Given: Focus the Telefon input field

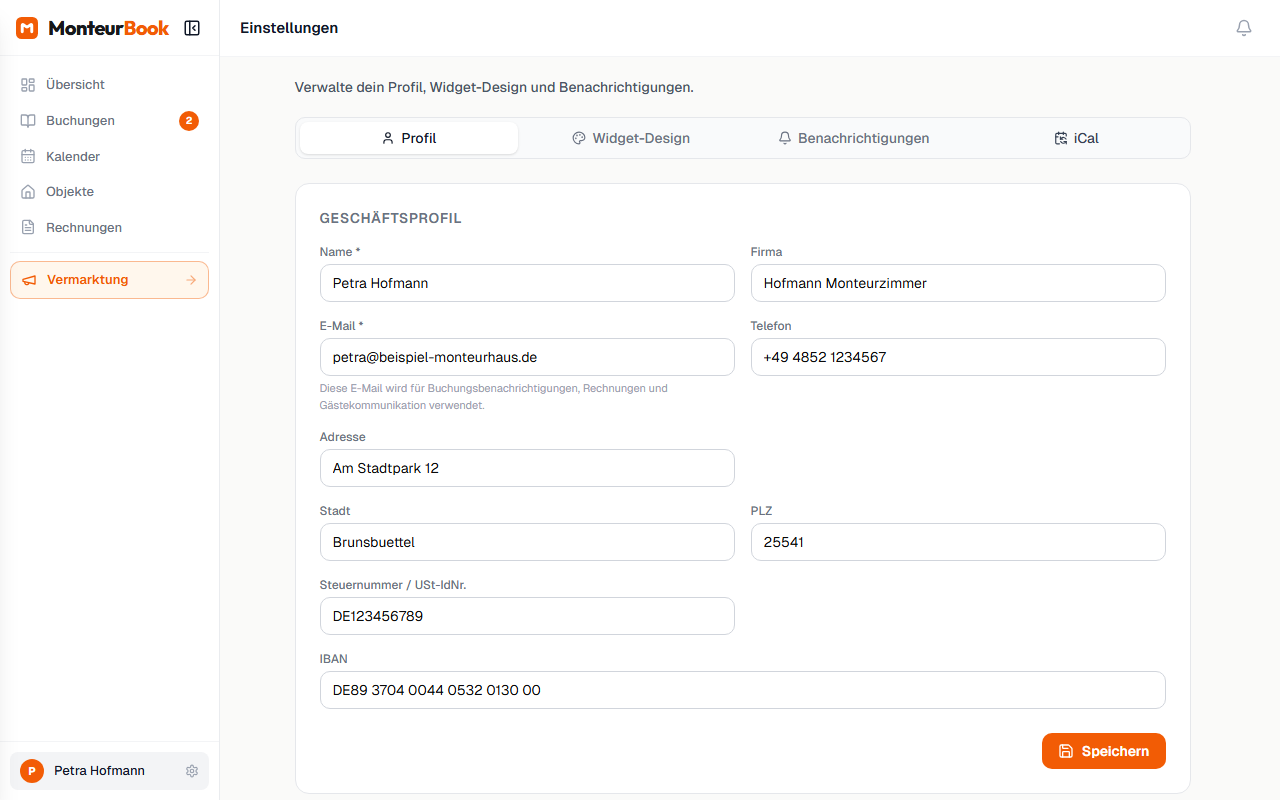Looking at the screenshot, I should [x=957, y=357].
